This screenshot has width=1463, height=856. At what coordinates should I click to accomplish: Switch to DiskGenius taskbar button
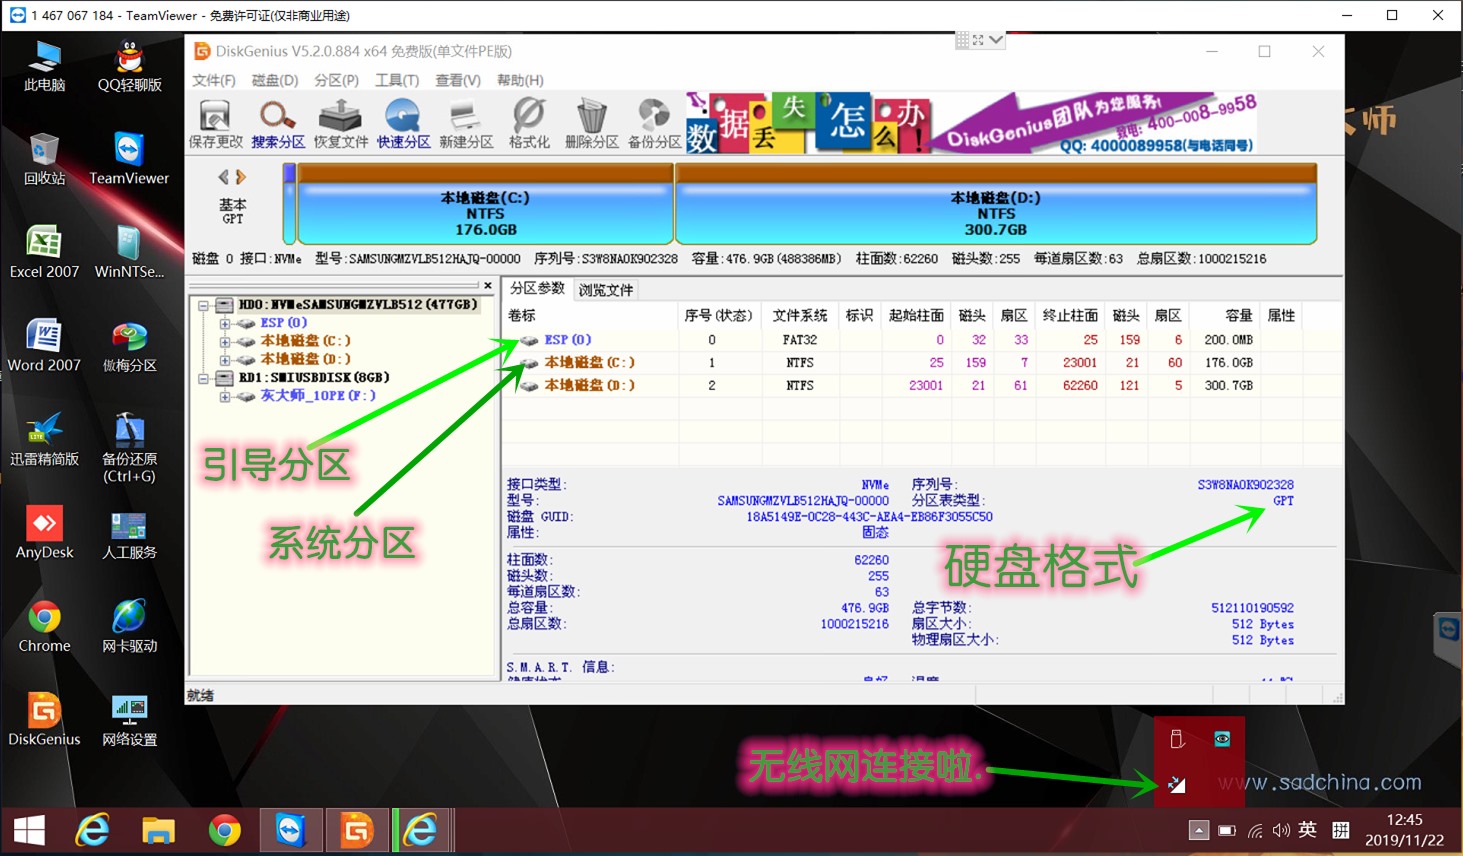click(x=357, y=831)
